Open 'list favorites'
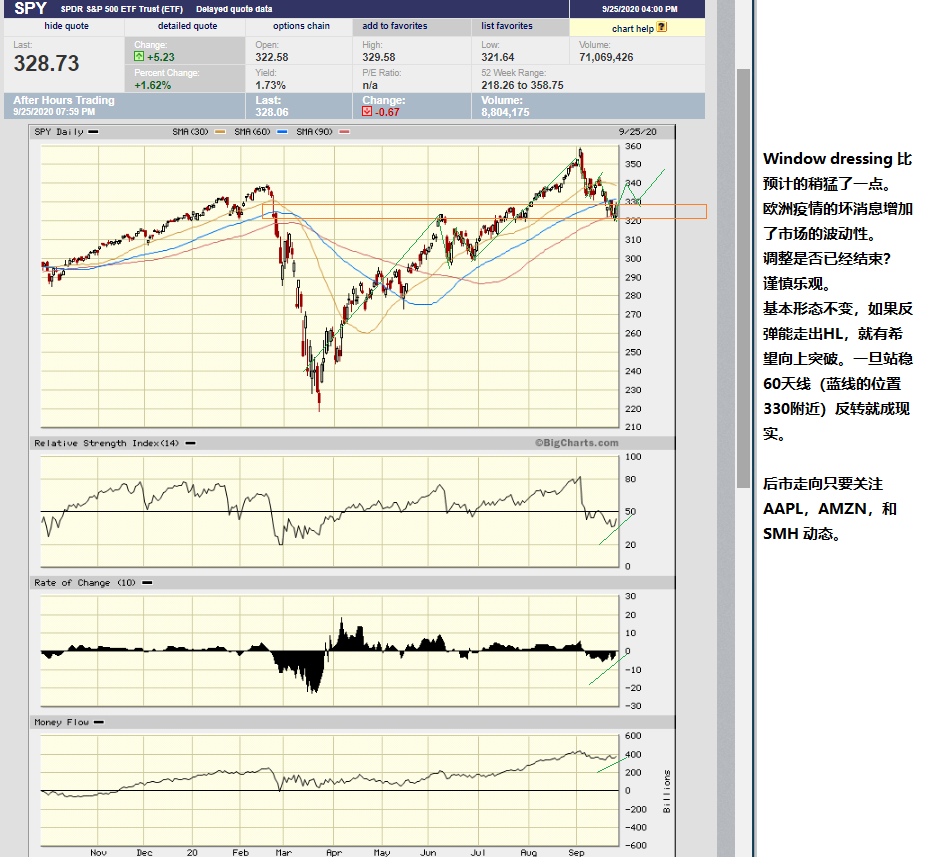931x857 pixels. [x=507, y=26]
